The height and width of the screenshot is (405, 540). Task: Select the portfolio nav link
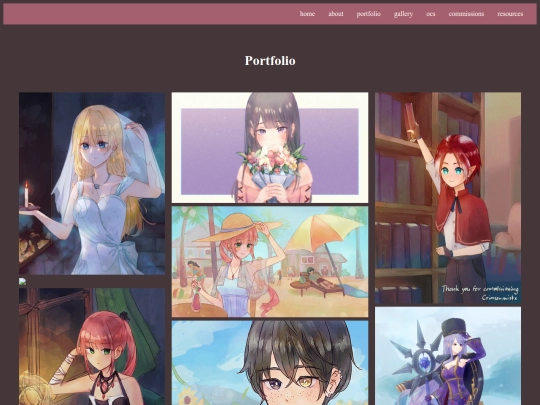(368, 14)
